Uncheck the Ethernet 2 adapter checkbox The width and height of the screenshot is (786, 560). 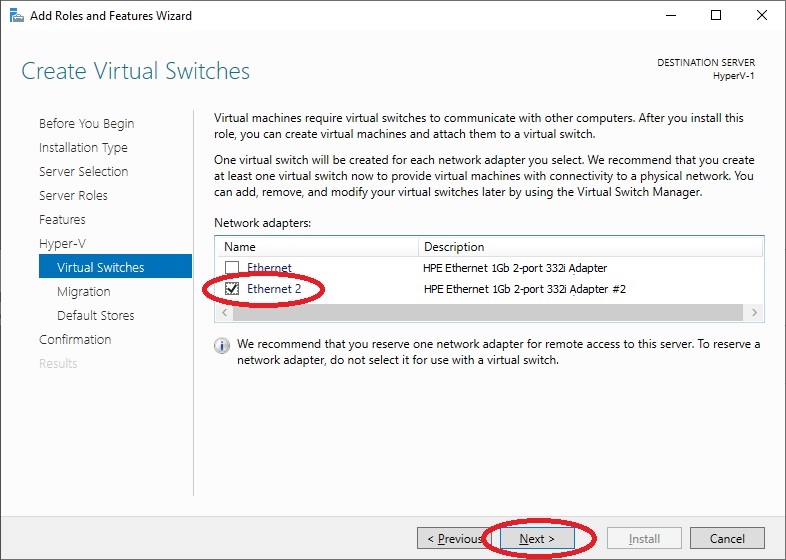click(232, 289)
